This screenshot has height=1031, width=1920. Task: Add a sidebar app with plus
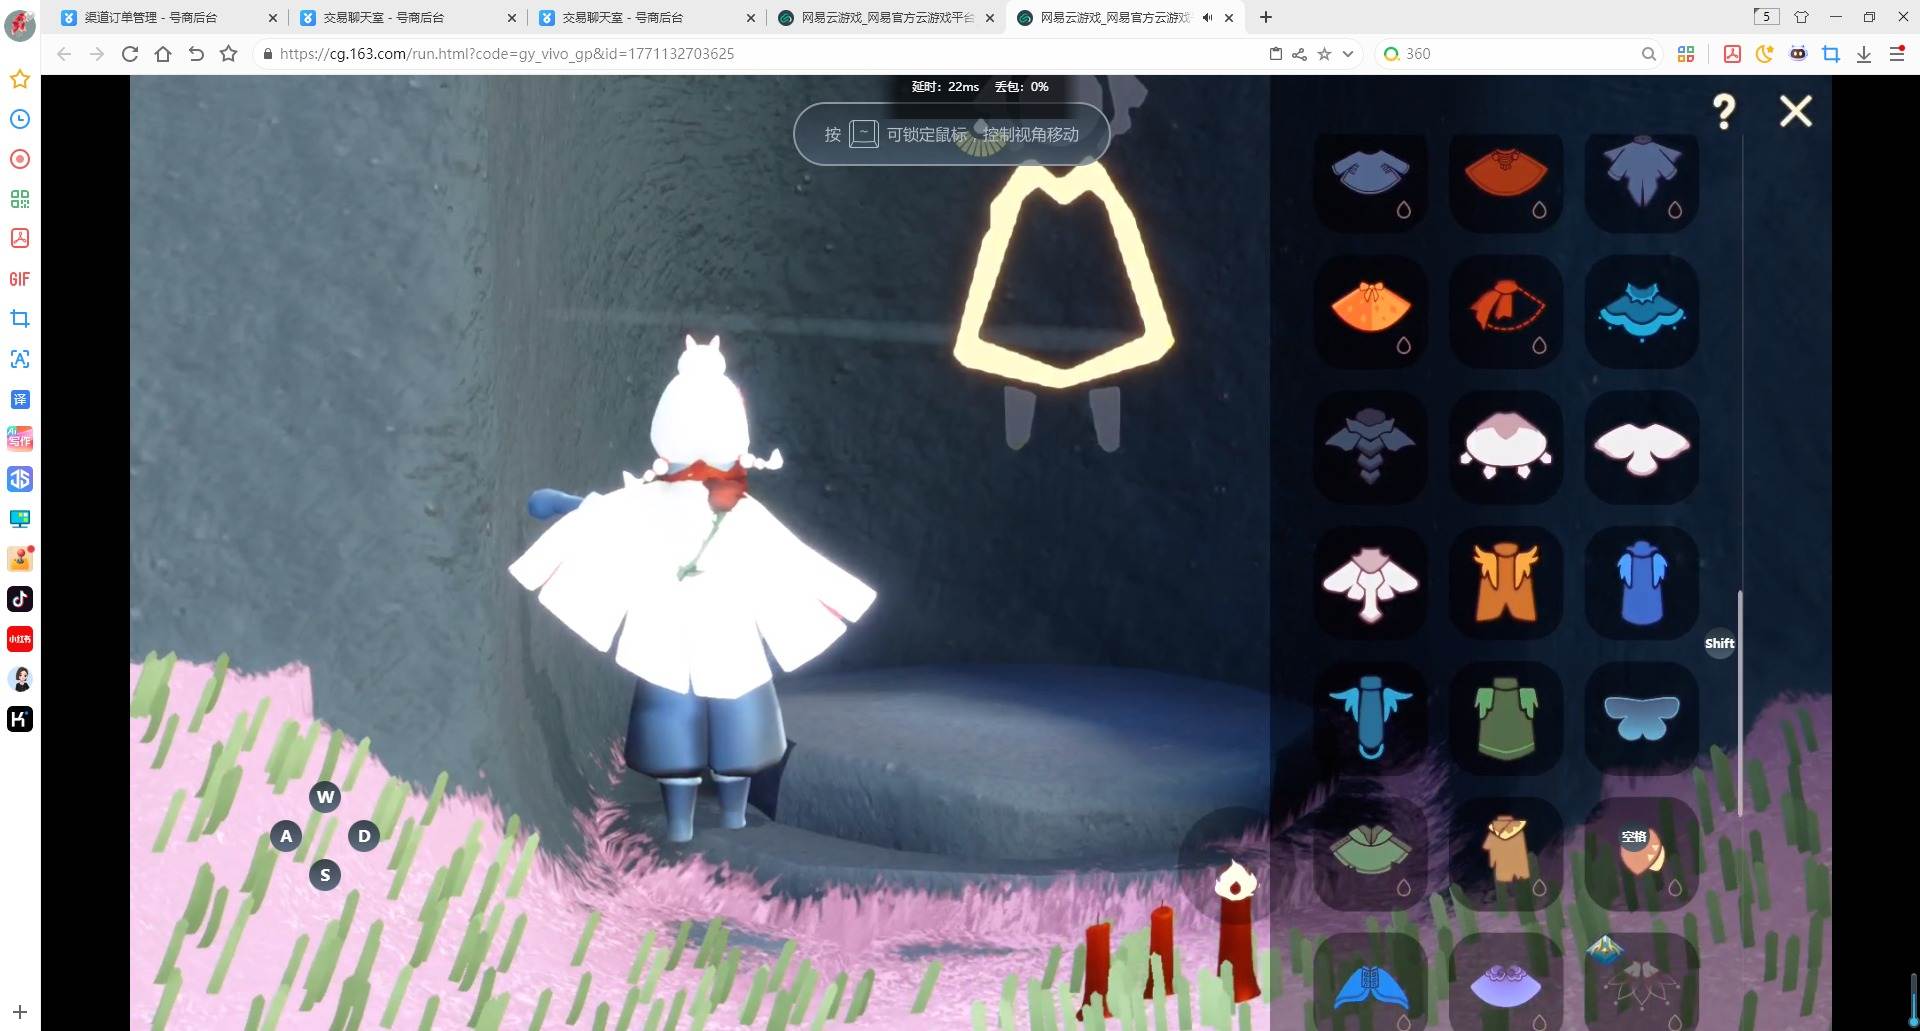point(20,1012)
